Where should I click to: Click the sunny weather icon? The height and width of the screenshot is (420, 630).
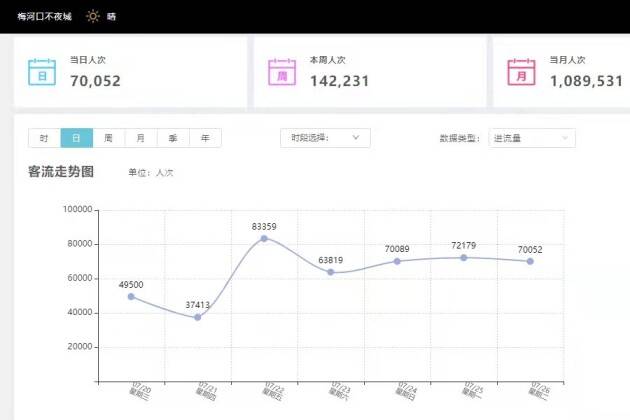(x=92, y=16)
